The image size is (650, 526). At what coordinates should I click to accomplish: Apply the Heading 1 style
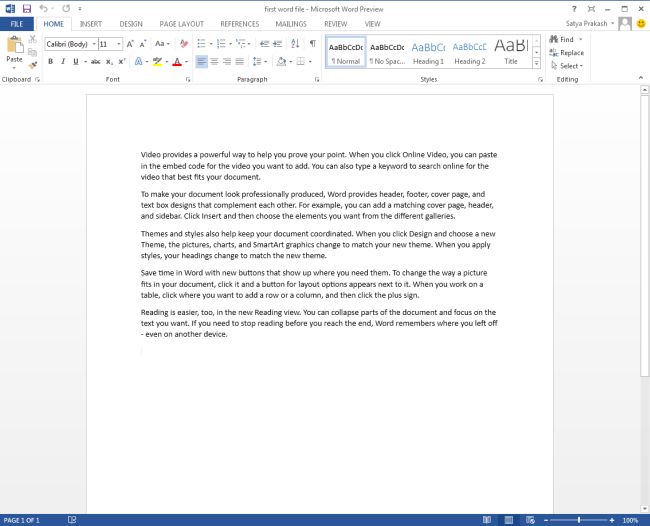[428, 51]
